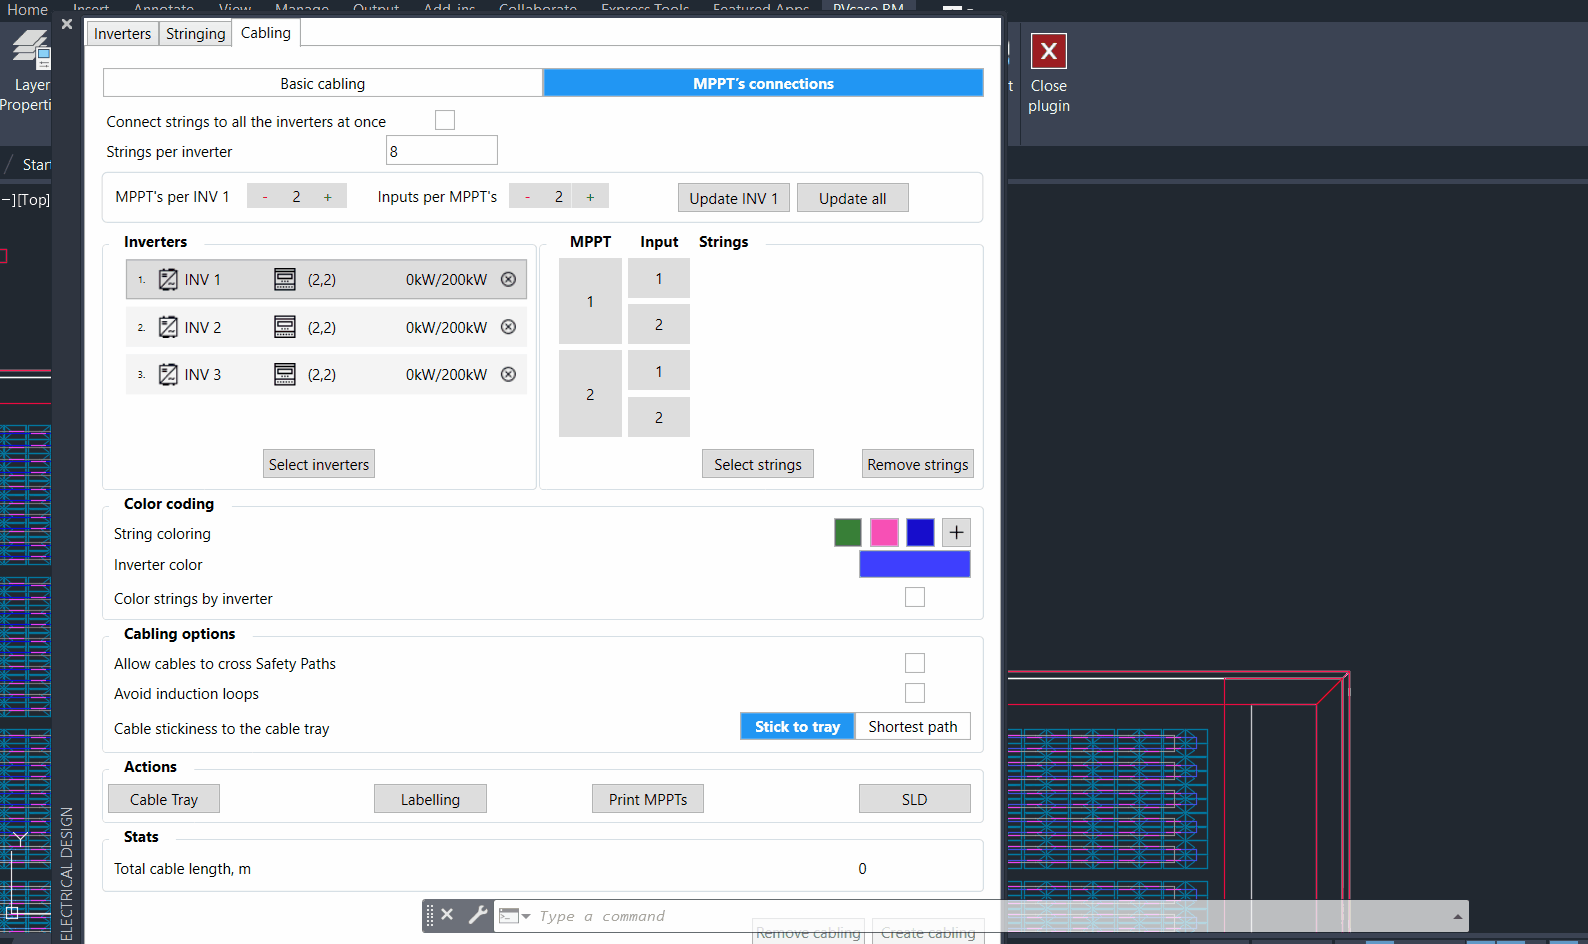
Task: Decrease Inputs per MPPT's value
Action: click(x=527, y=197)
